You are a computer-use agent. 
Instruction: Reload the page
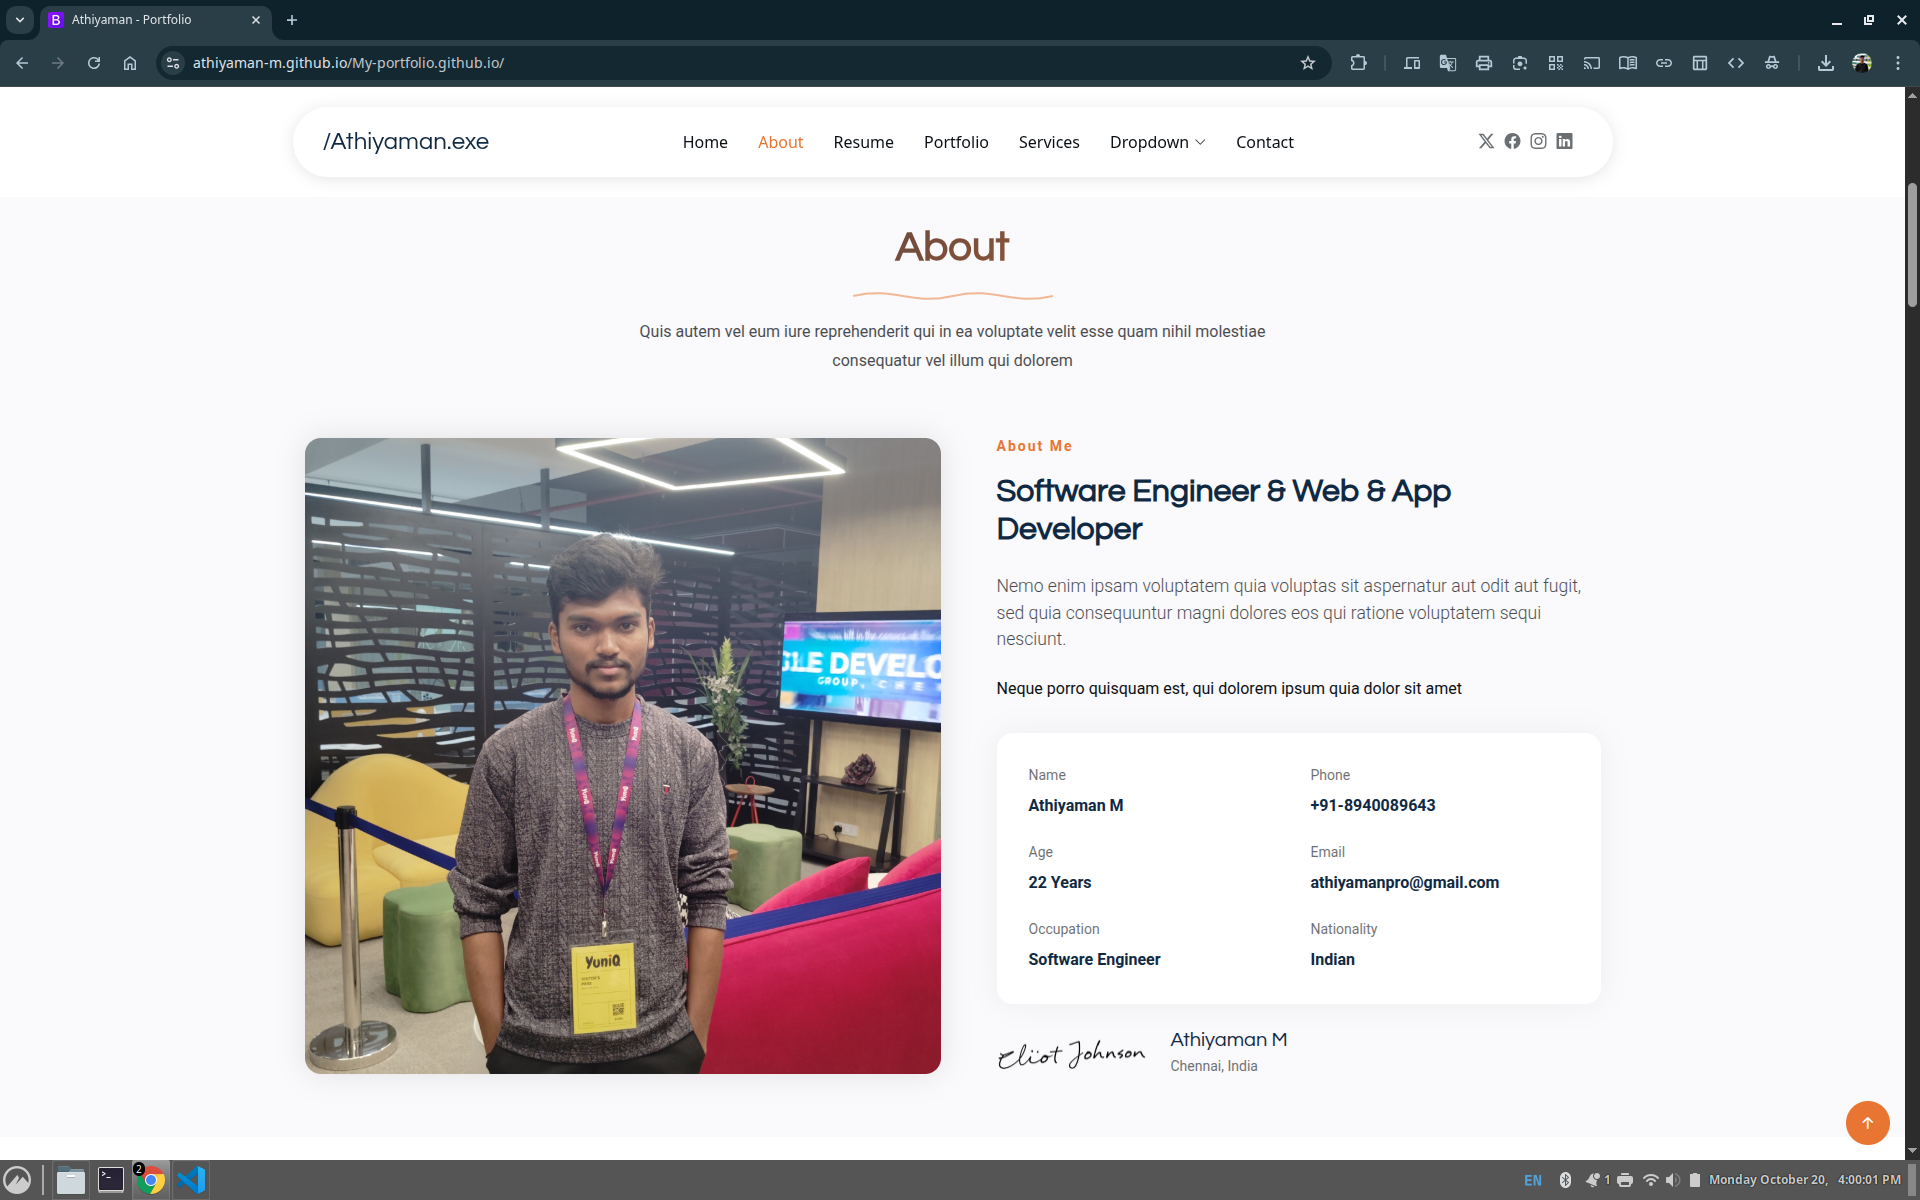coord(94,63)
